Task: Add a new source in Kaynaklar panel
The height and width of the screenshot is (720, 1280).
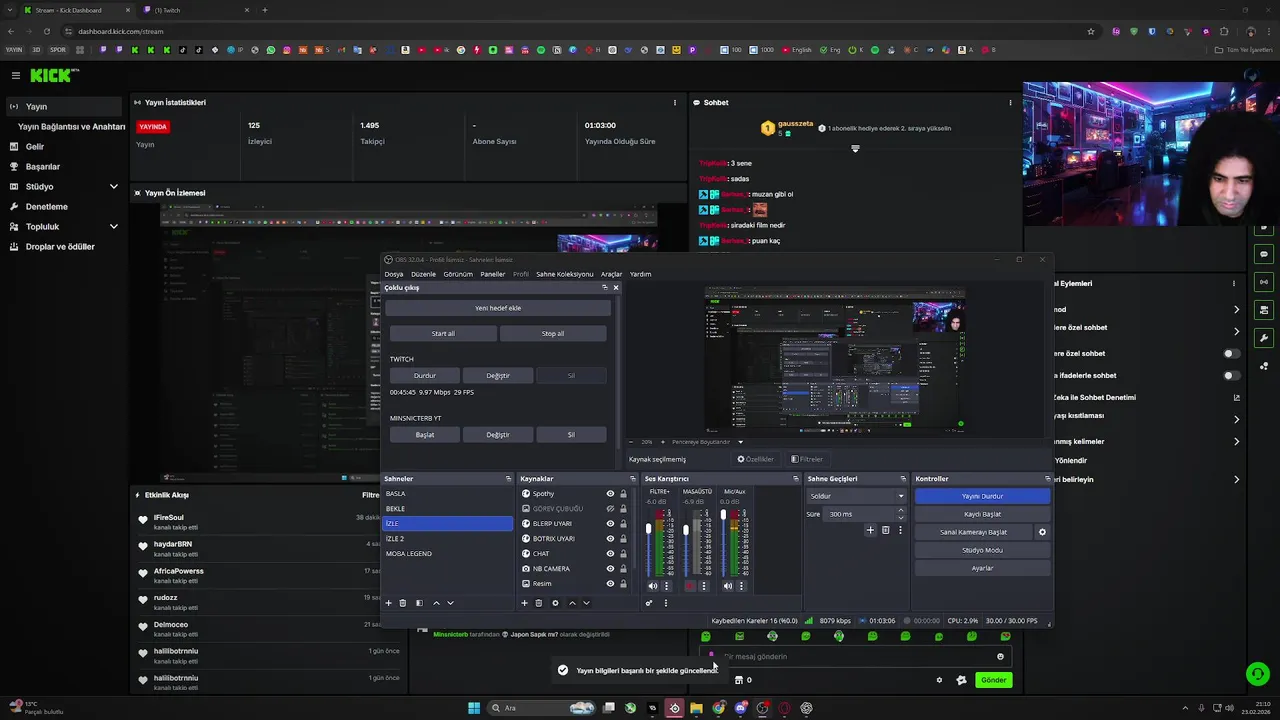Action: (524, 603)
